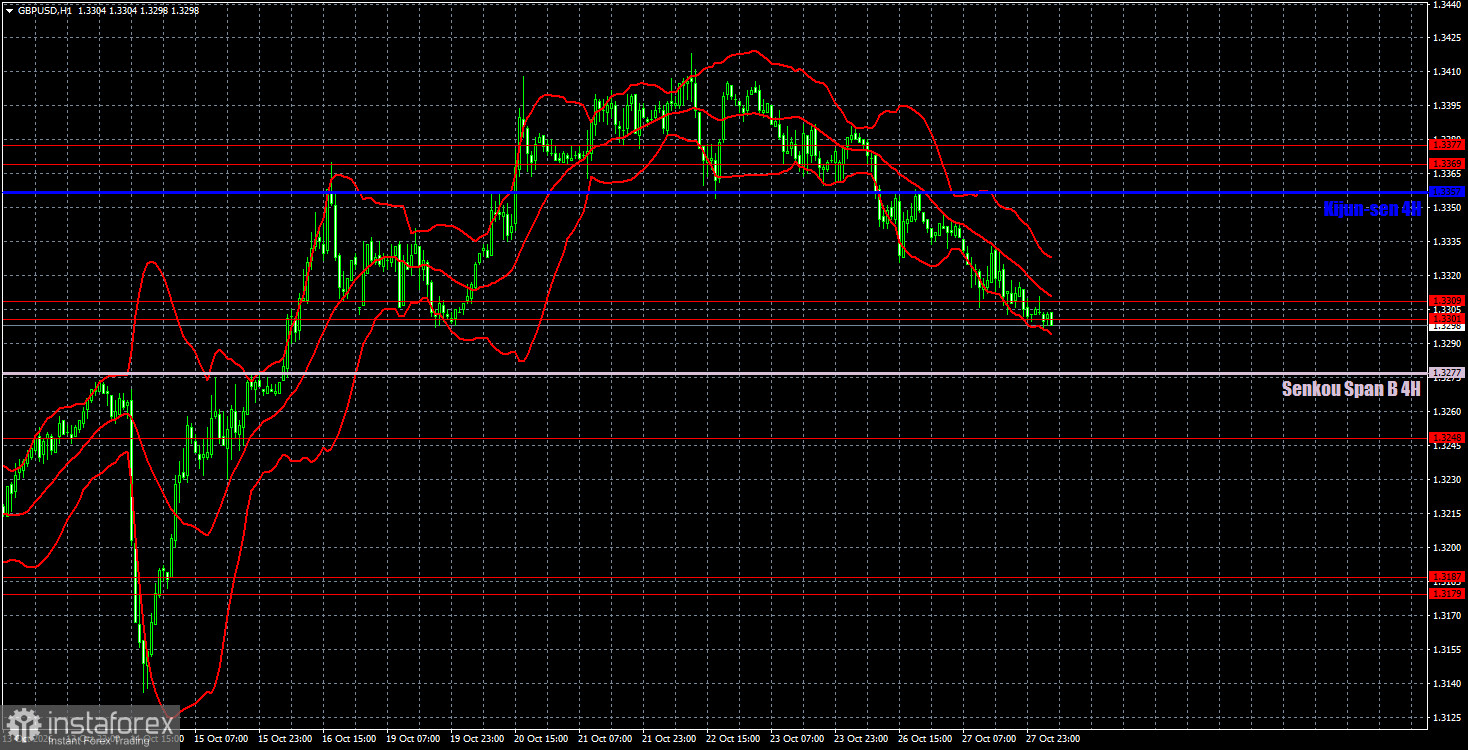Click the 1.3395 value on the price axis
The height and width of the screenshot is (750, 1468).
[1447, 106]
